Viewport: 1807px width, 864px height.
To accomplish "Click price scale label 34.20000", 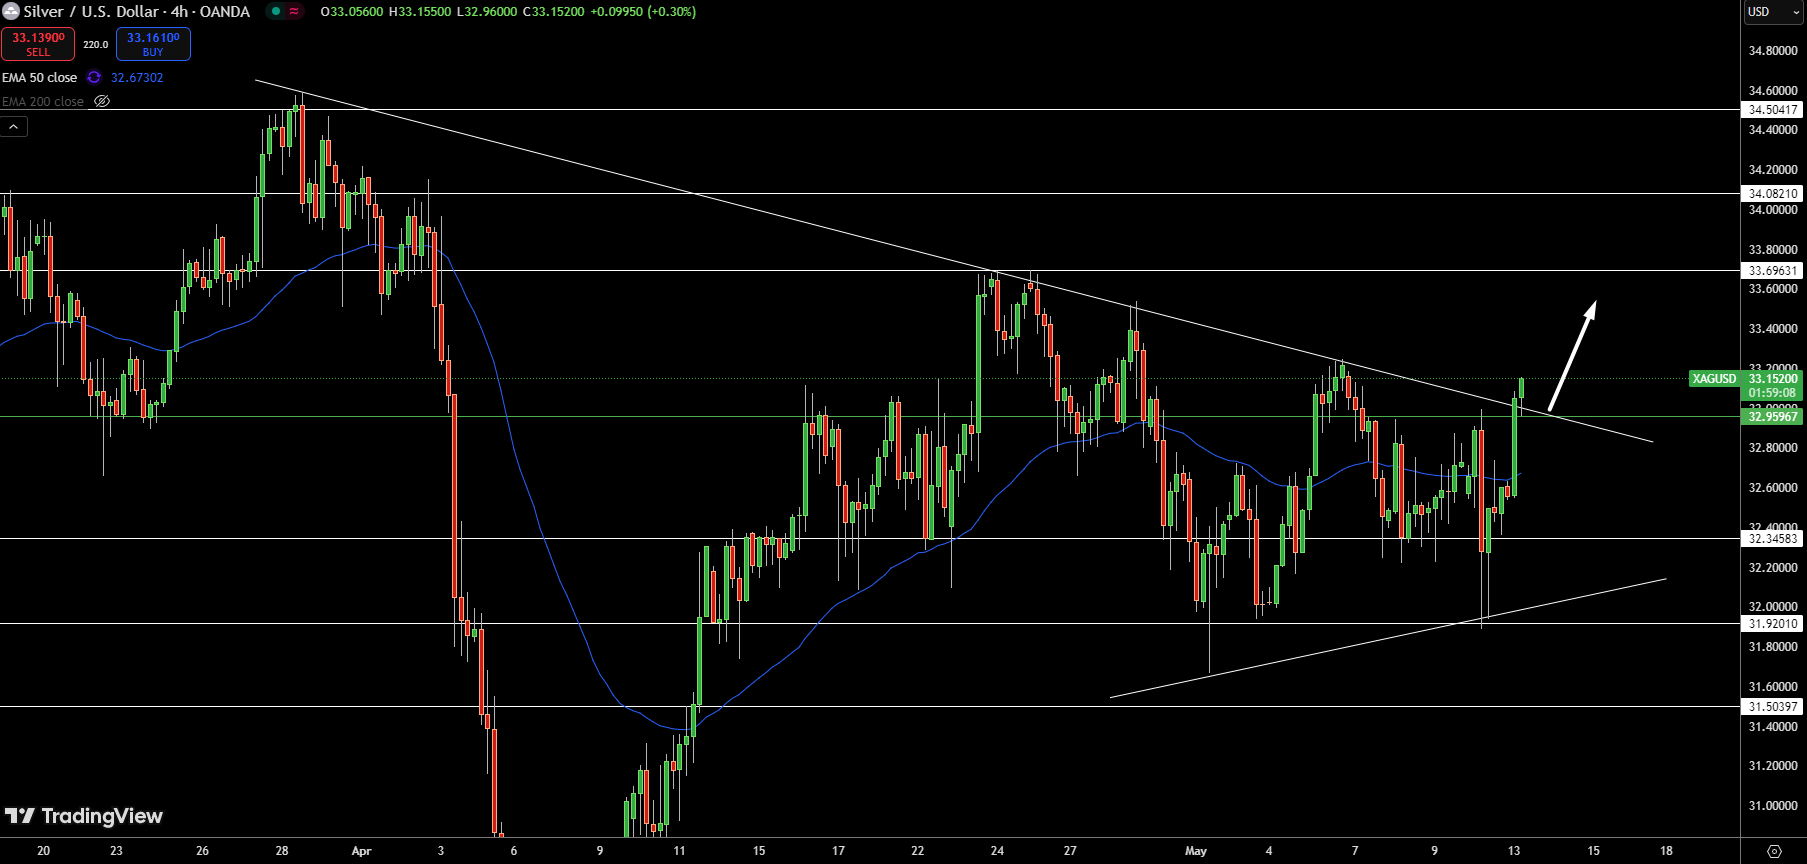I will pos(1773,169).
